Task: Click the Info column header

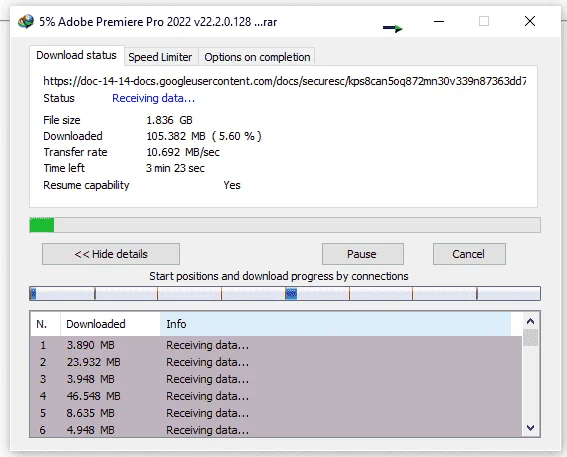Action: pos(335,324)
